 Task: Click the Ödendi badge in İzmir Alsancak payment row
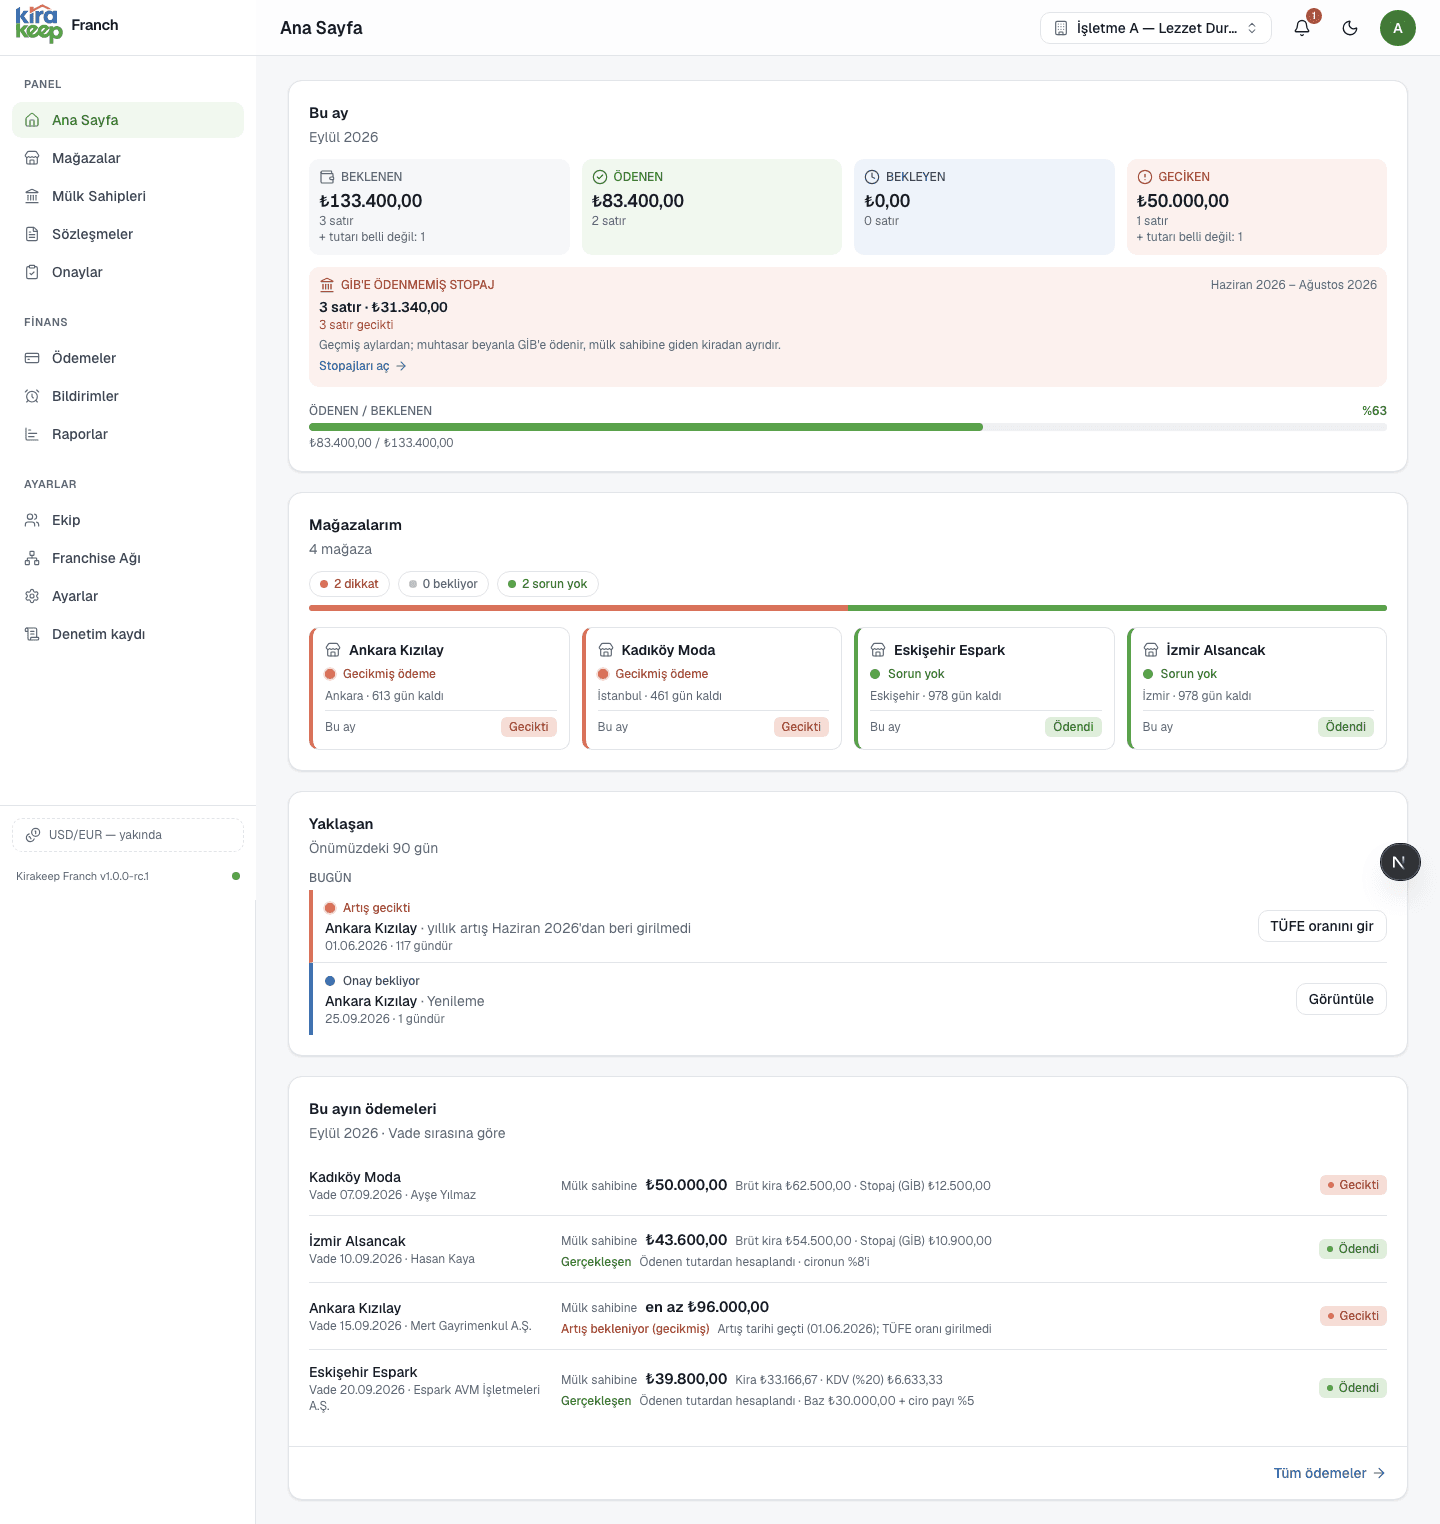tap(1353, 1249)
